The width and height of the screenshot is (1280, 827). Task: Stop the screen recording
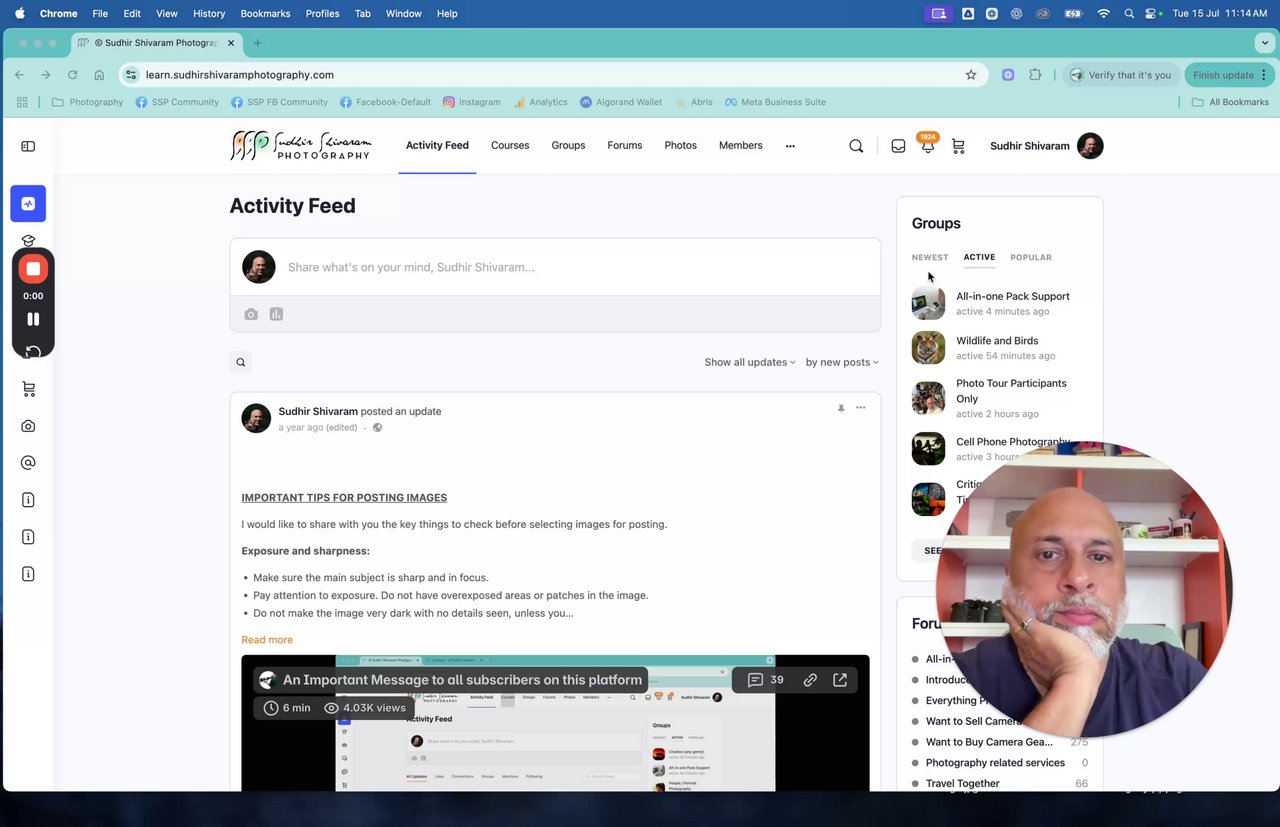[x=33, y=268]
